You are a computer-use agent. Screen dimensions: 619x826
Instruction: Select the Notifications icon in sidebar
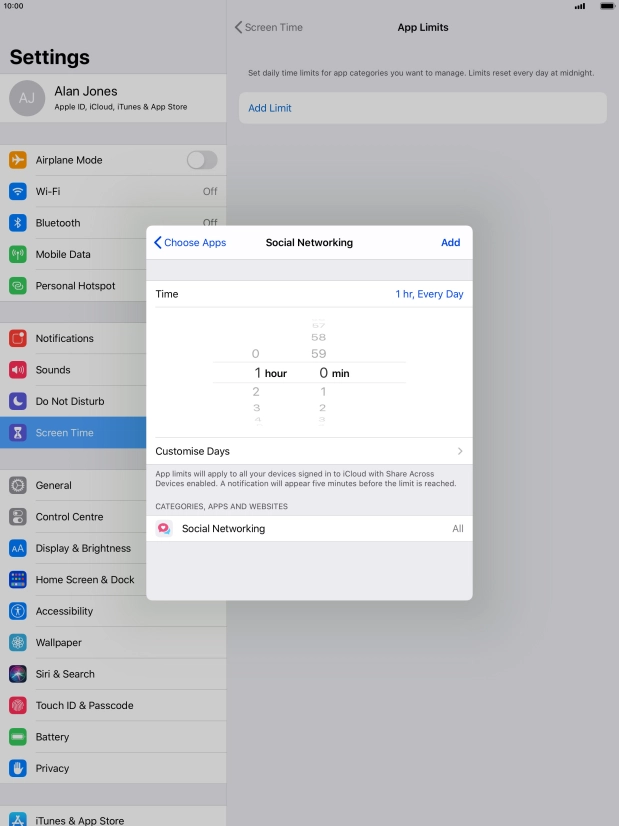click(x=18, y=338)
